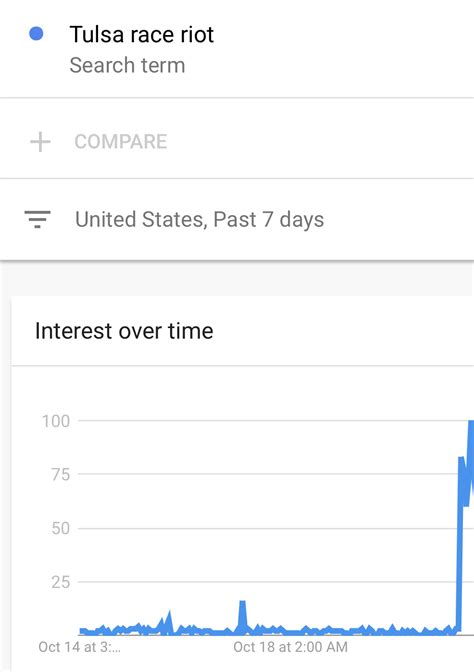Select the Tulsa race riot search term
The image size is (474, 672).
pyautogui.click(x=141, y=34)
